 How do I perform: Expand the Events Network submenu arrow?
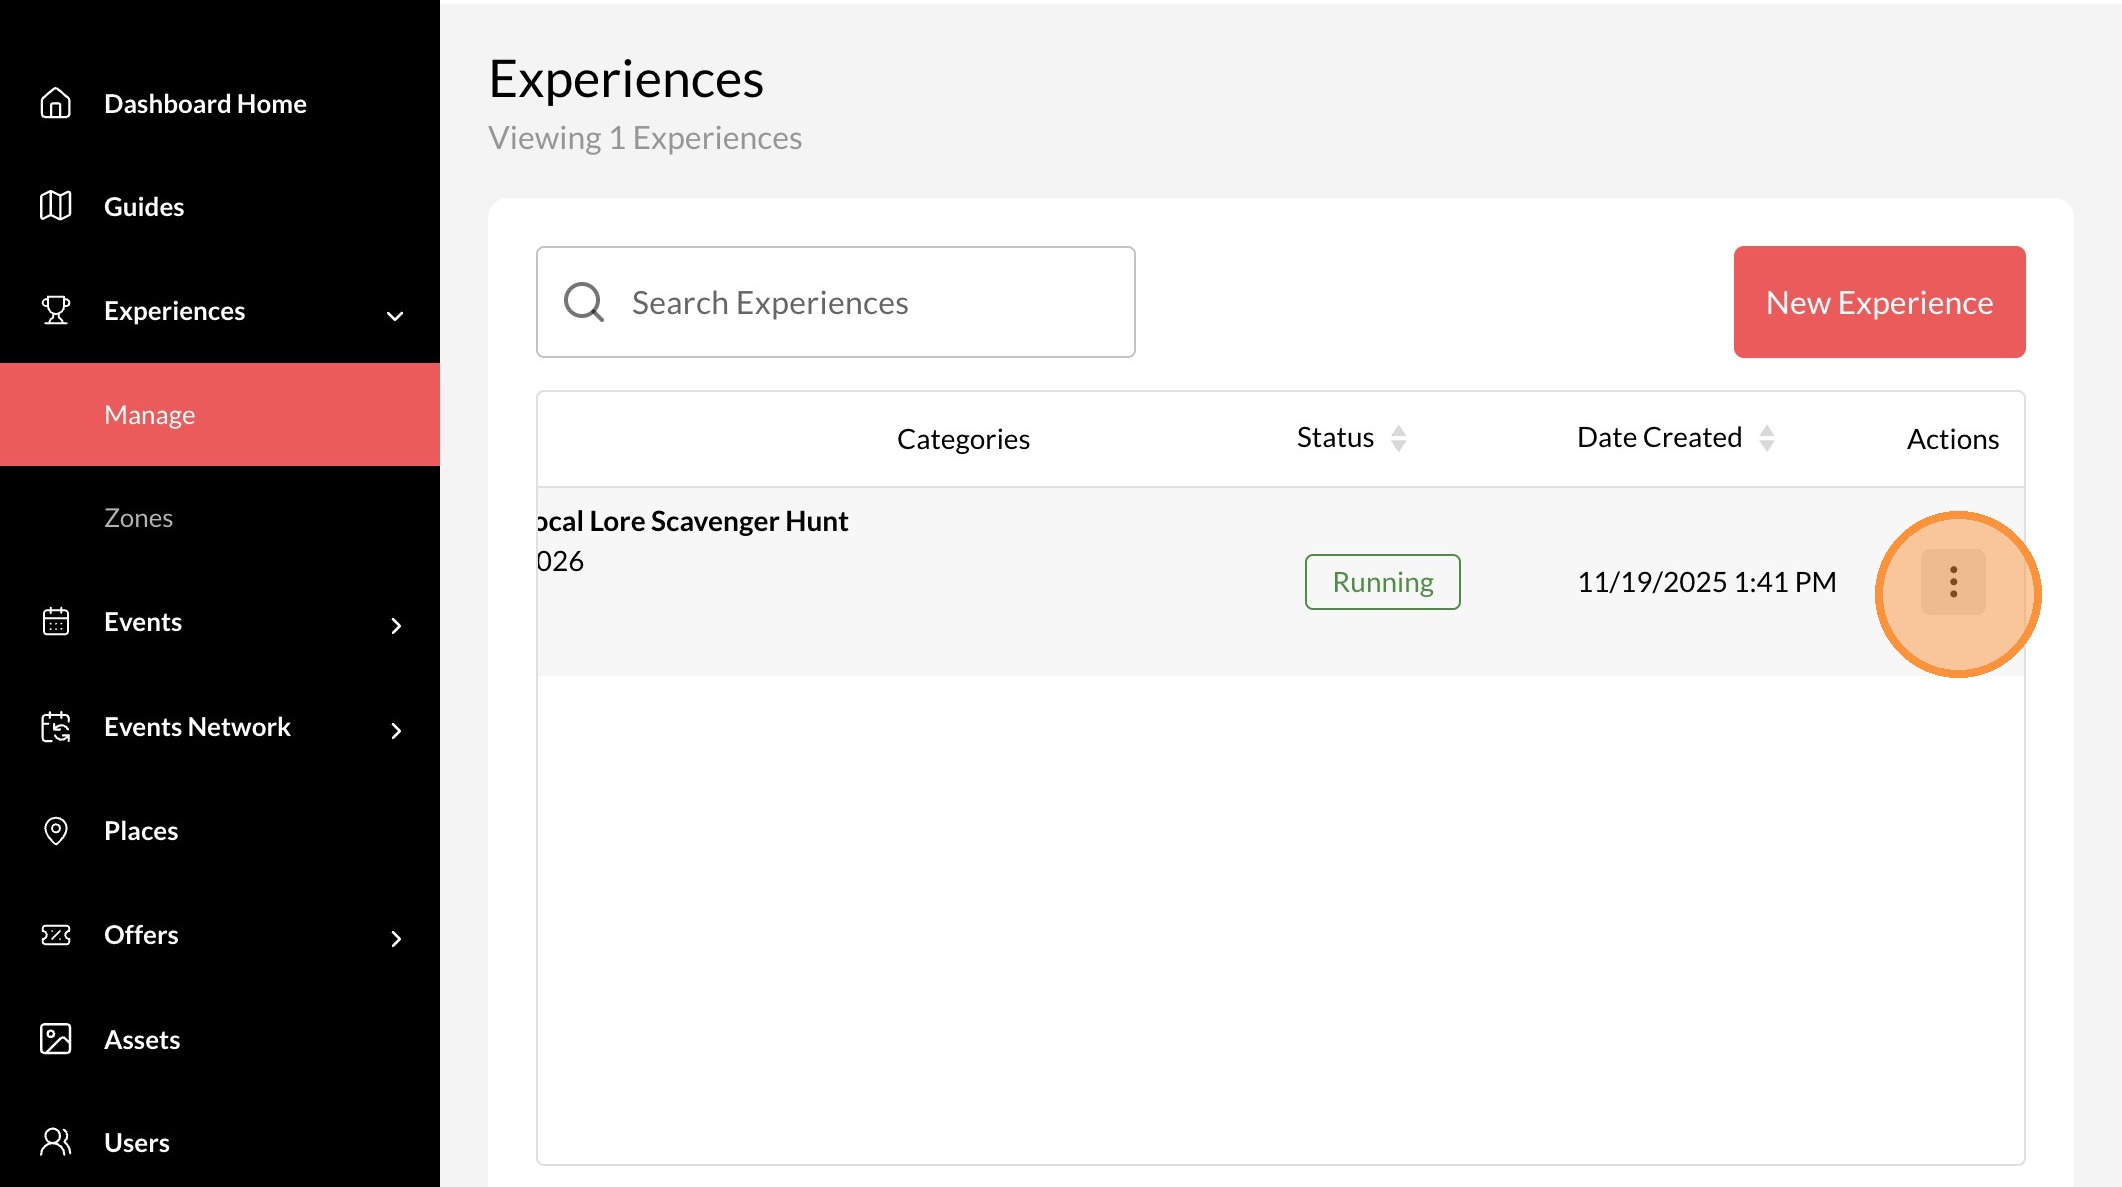pos(396,731)
